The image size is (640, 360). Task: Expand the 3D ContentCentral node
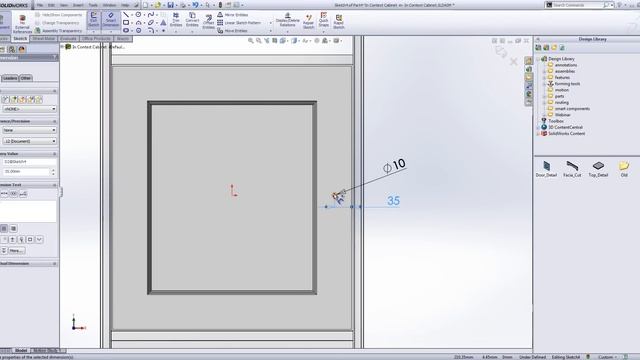click(538, 127)
